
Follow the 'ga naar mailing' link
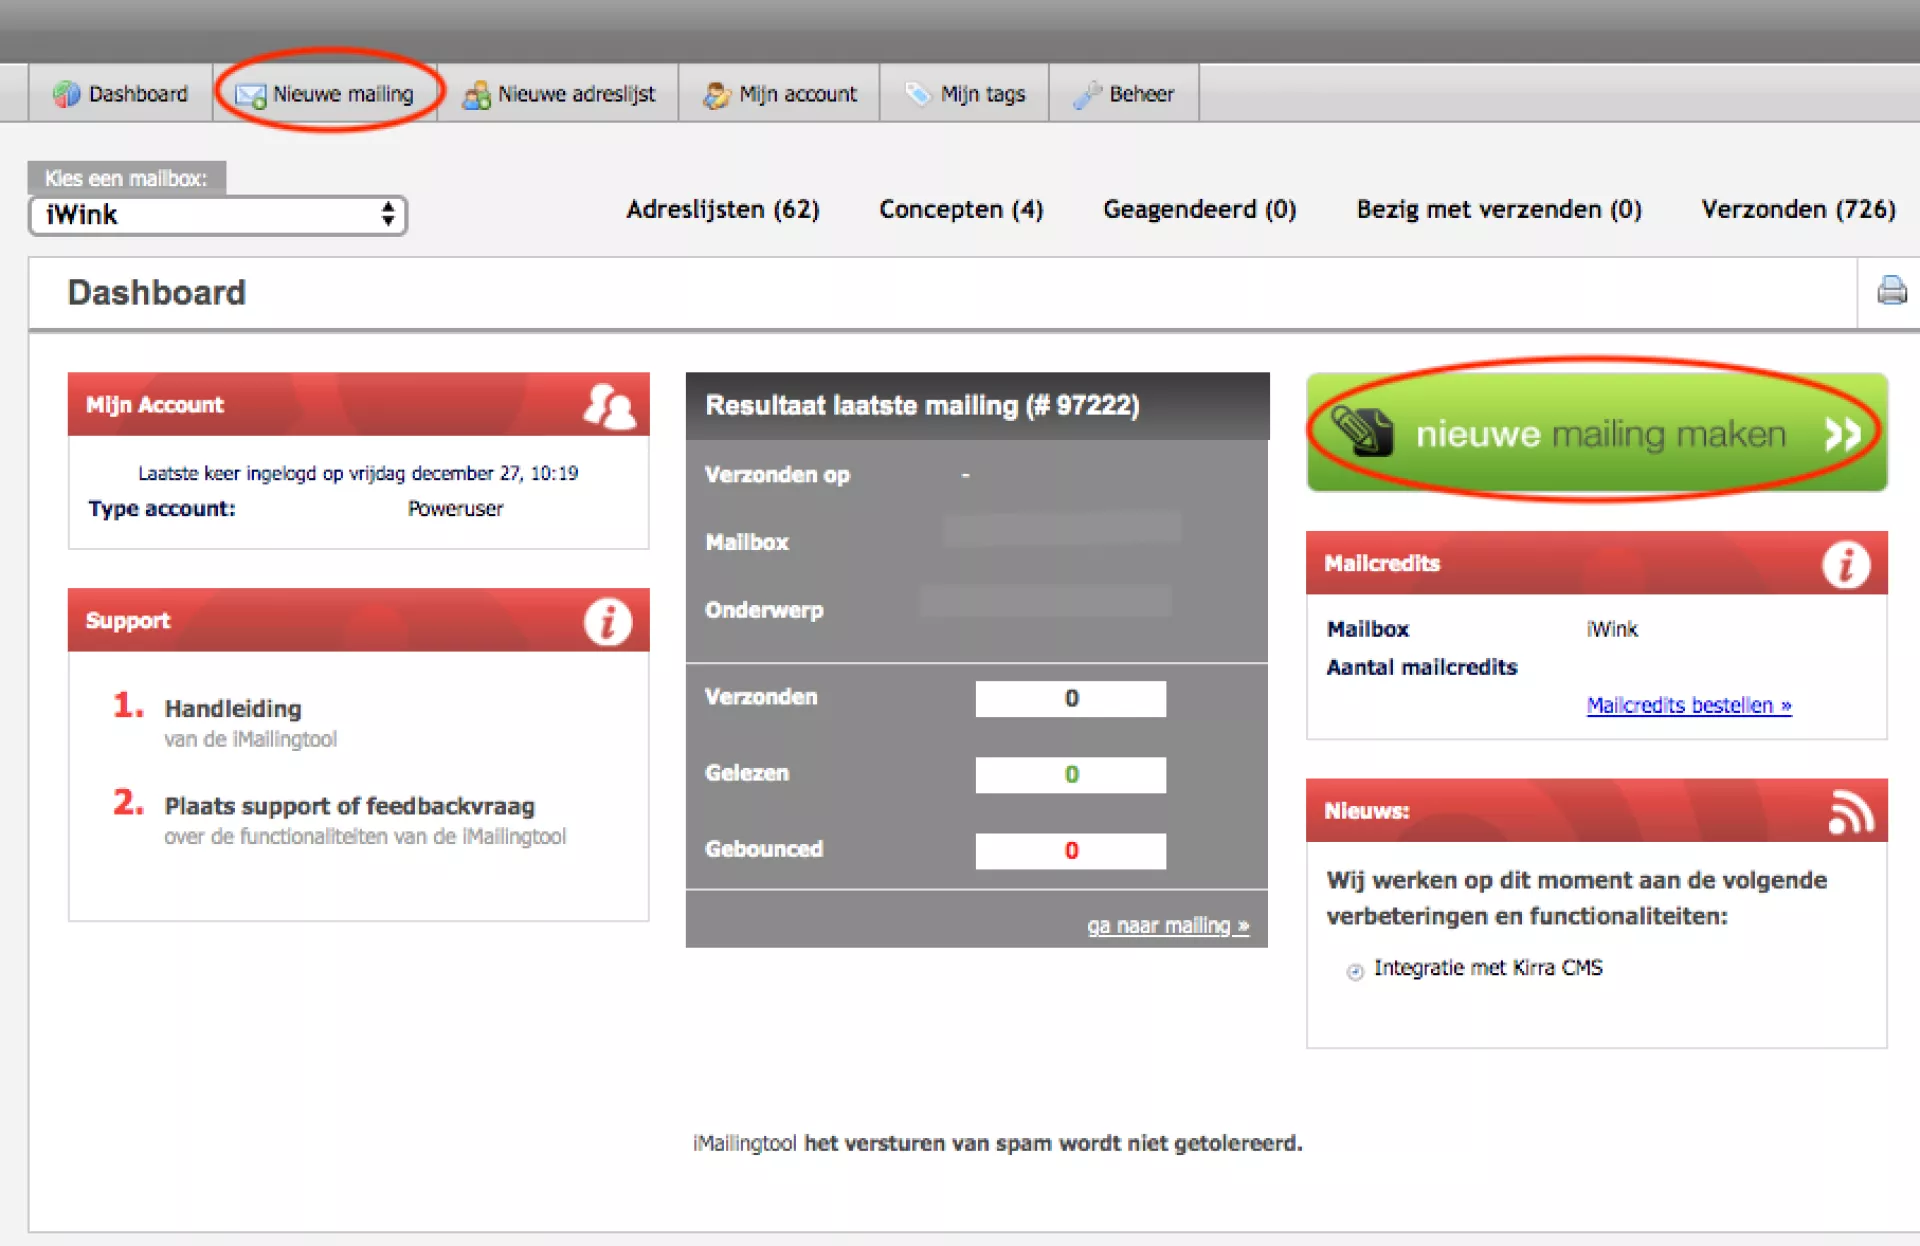point(1167,926)
